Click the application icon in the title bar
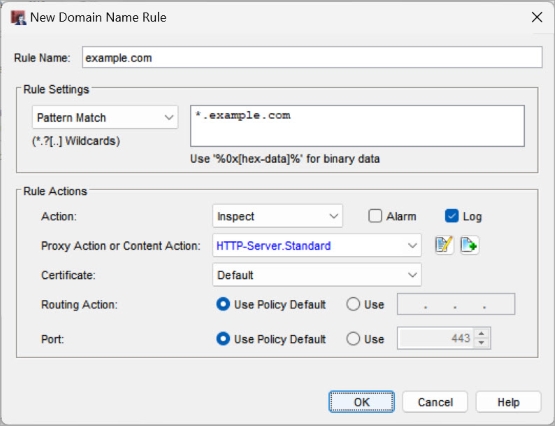This screenshot has height=426, width=555. tap(18, 17)
